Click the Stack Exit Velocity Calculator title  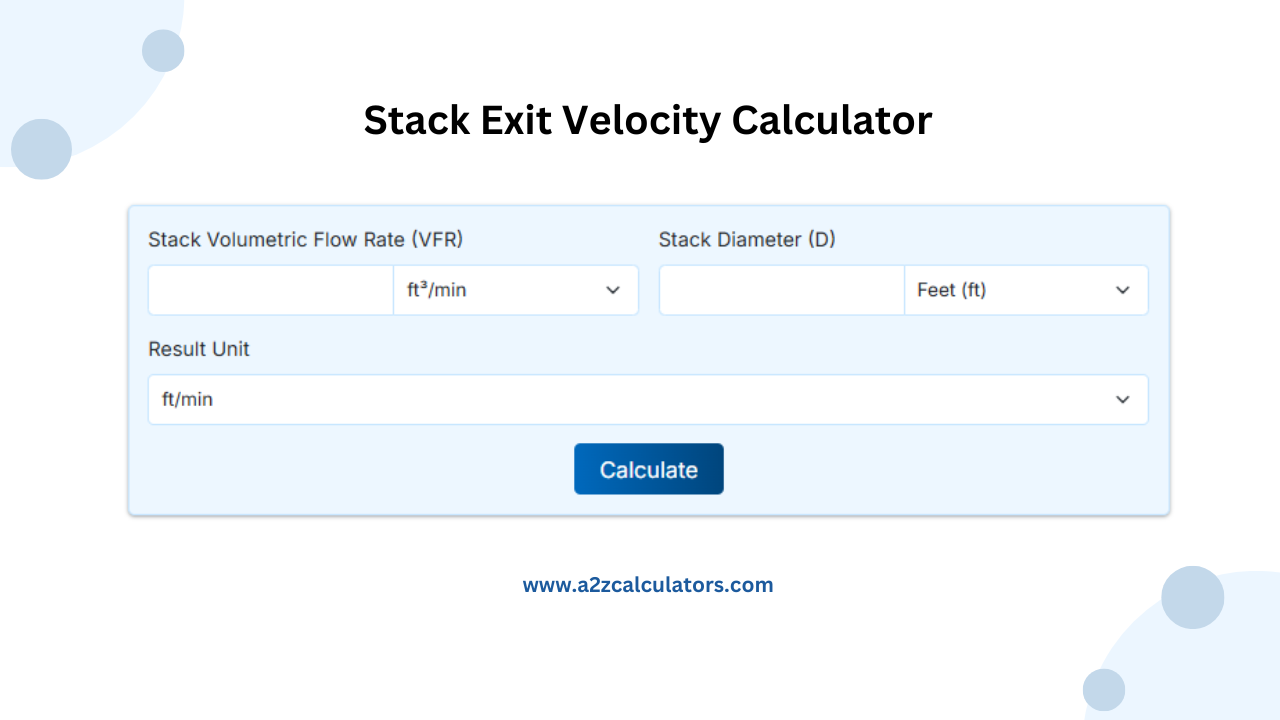coord(648,120)
